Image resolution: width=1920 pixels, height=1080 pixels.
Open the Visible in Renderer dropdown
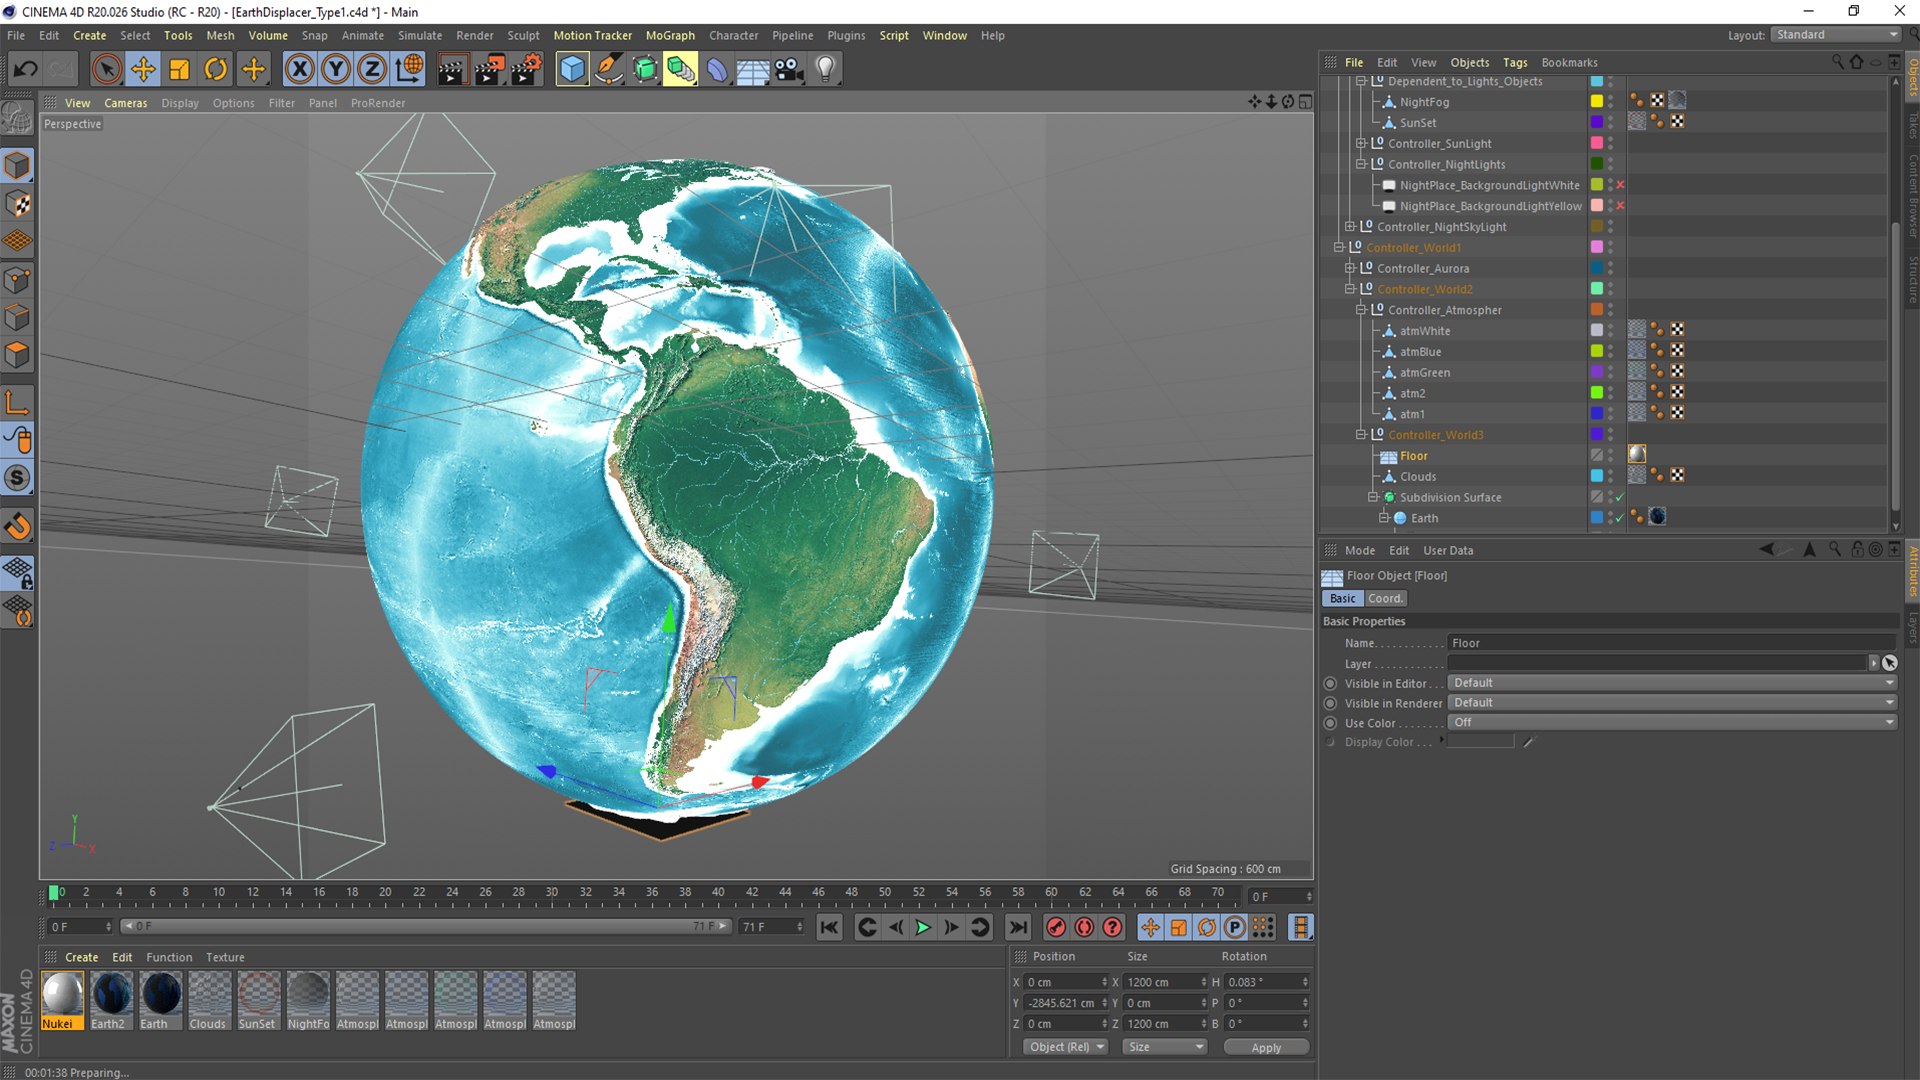pos(1672,702)
